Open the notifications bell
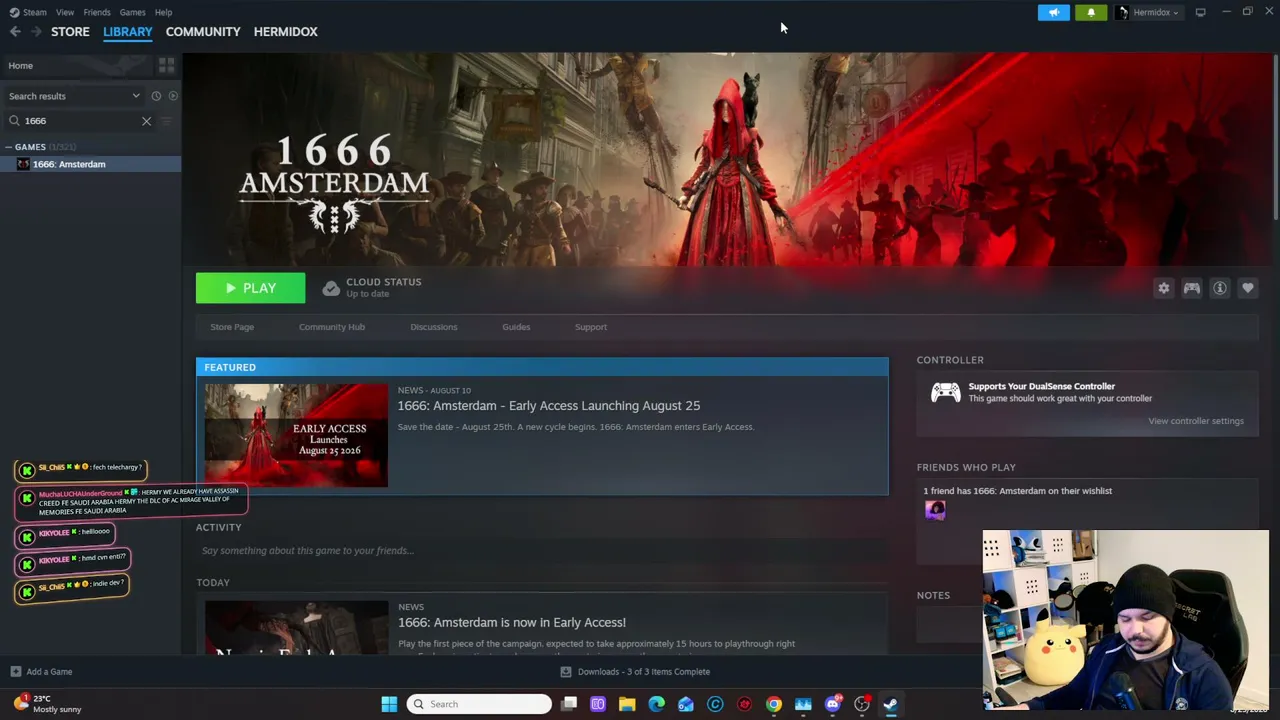This screenshot has width=1280, height=720. coord(1091,12)
